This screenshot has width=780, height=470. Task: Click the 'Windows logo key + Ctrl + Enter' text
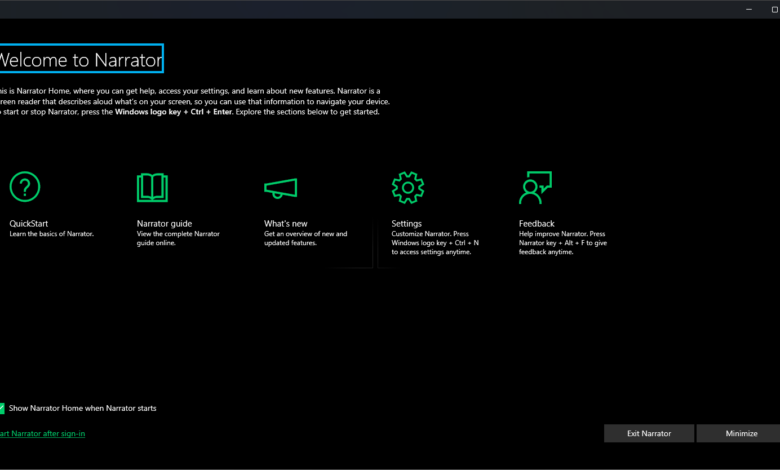click(x=173, y=112)
